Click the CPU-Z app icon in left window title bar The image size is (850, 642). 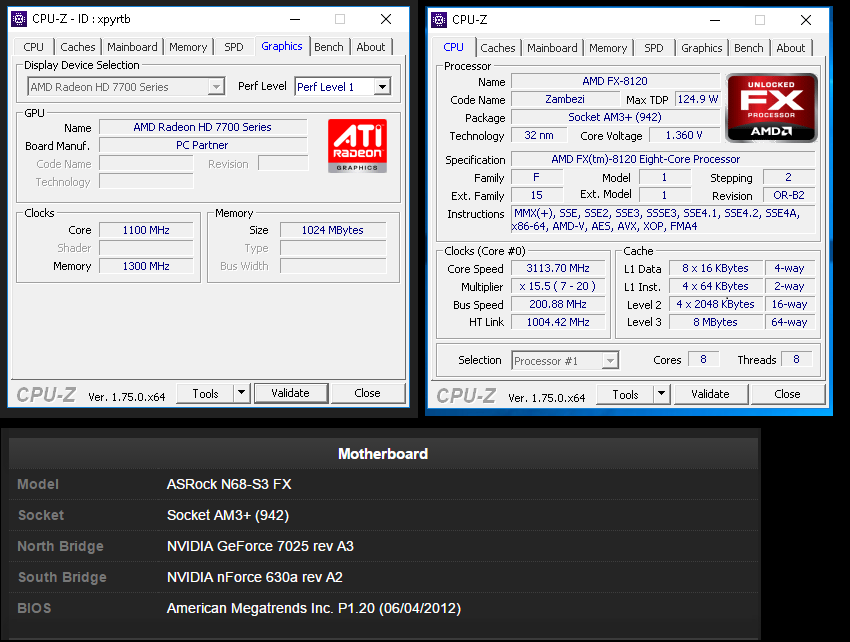pos(19,19)
